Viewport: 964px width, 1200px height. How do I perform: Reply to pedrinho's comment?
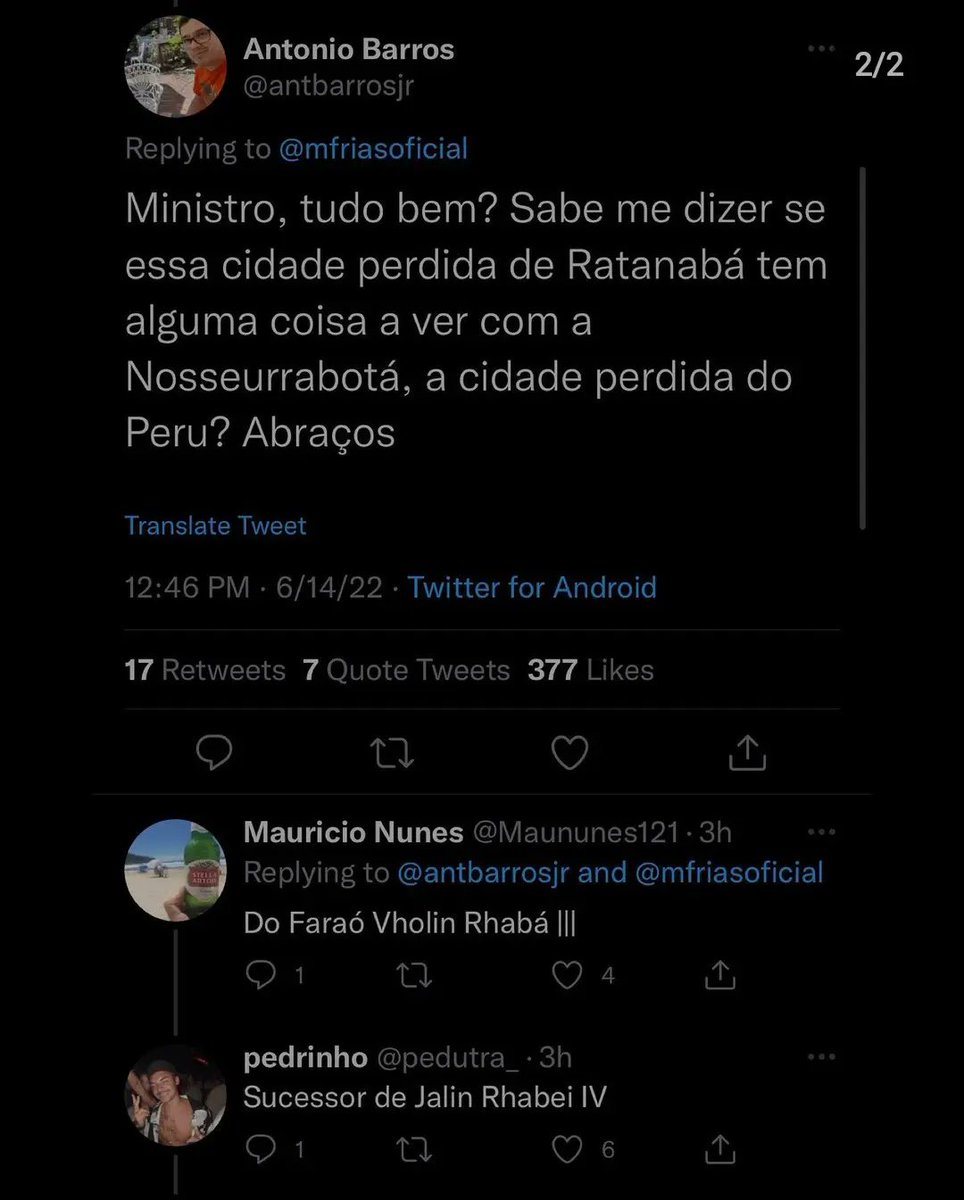(260, 1150)
